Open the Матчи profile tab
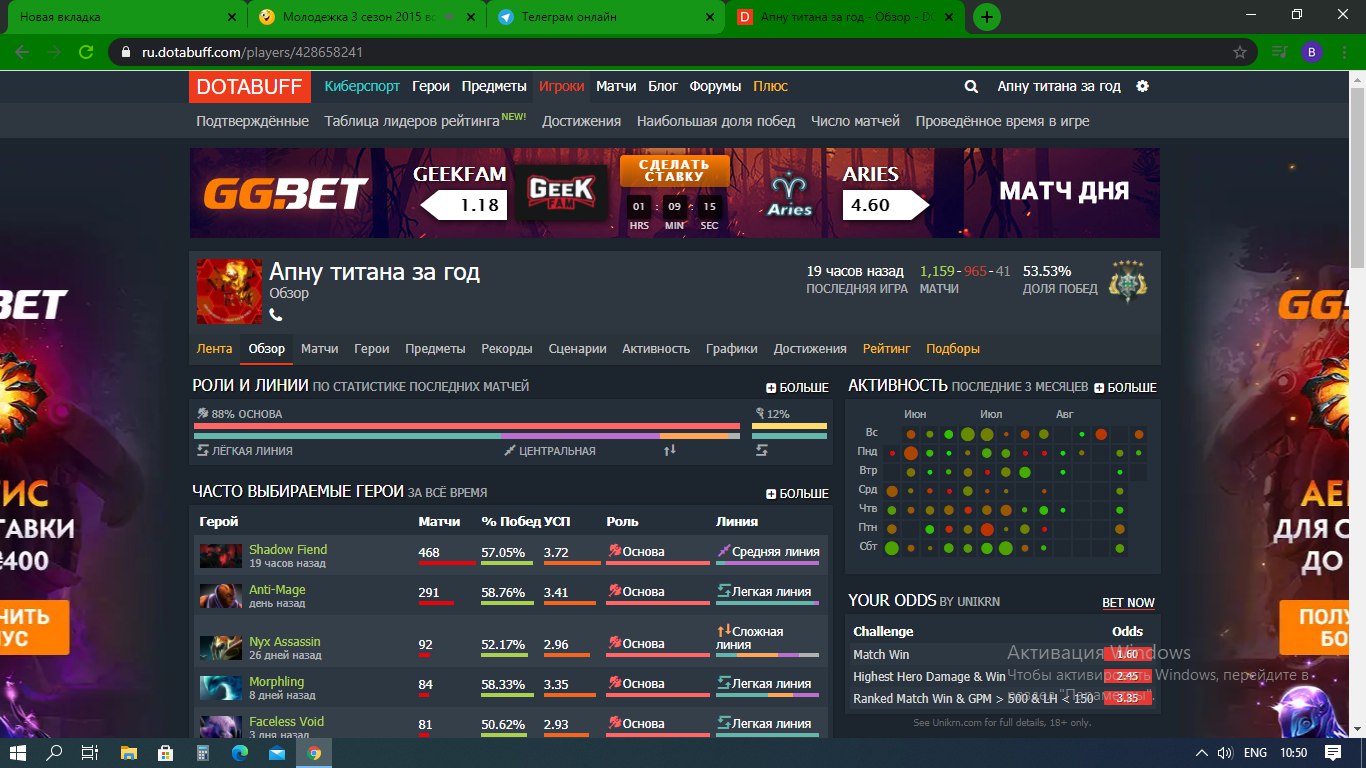1366x768 pixels. [320, 349]
